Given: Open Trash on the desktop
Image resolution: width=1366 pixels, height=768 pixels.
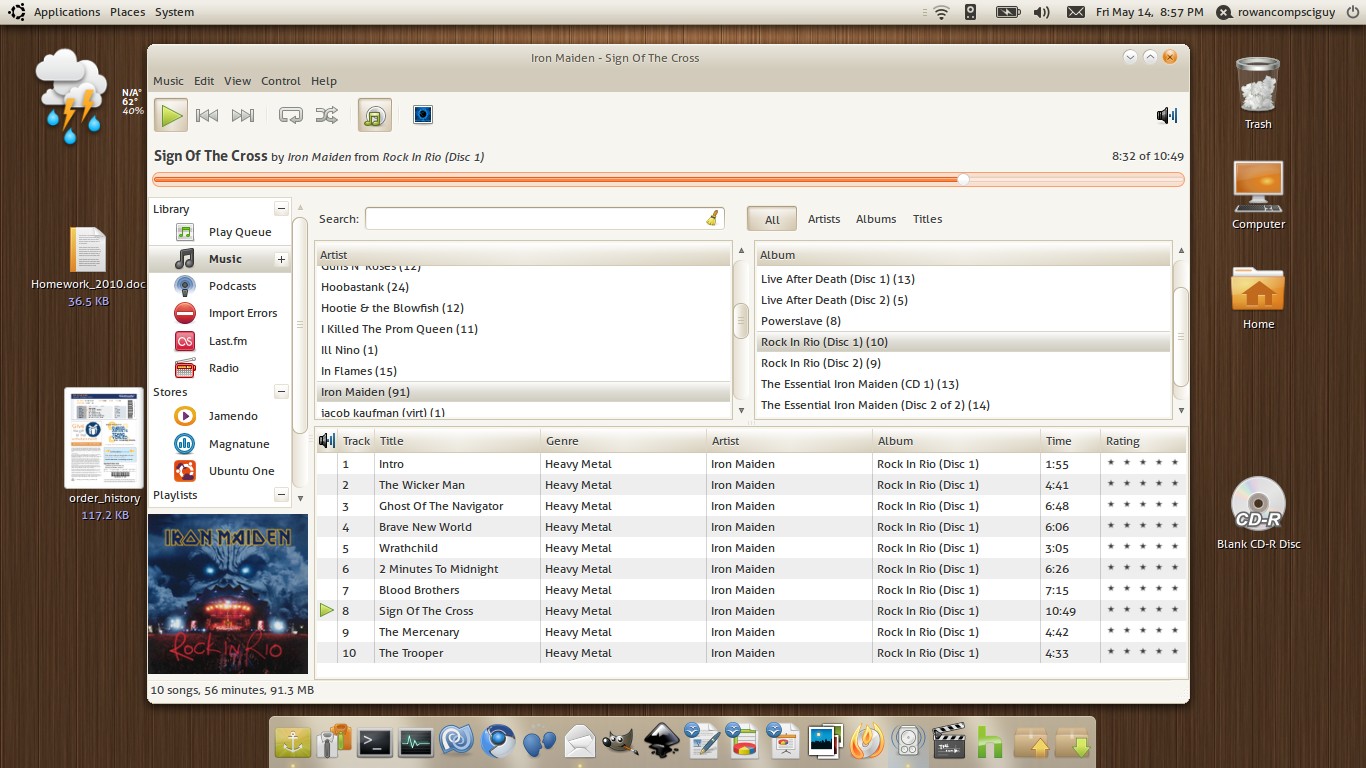Looking at the screenshot, I should [x=1258, y=92].
